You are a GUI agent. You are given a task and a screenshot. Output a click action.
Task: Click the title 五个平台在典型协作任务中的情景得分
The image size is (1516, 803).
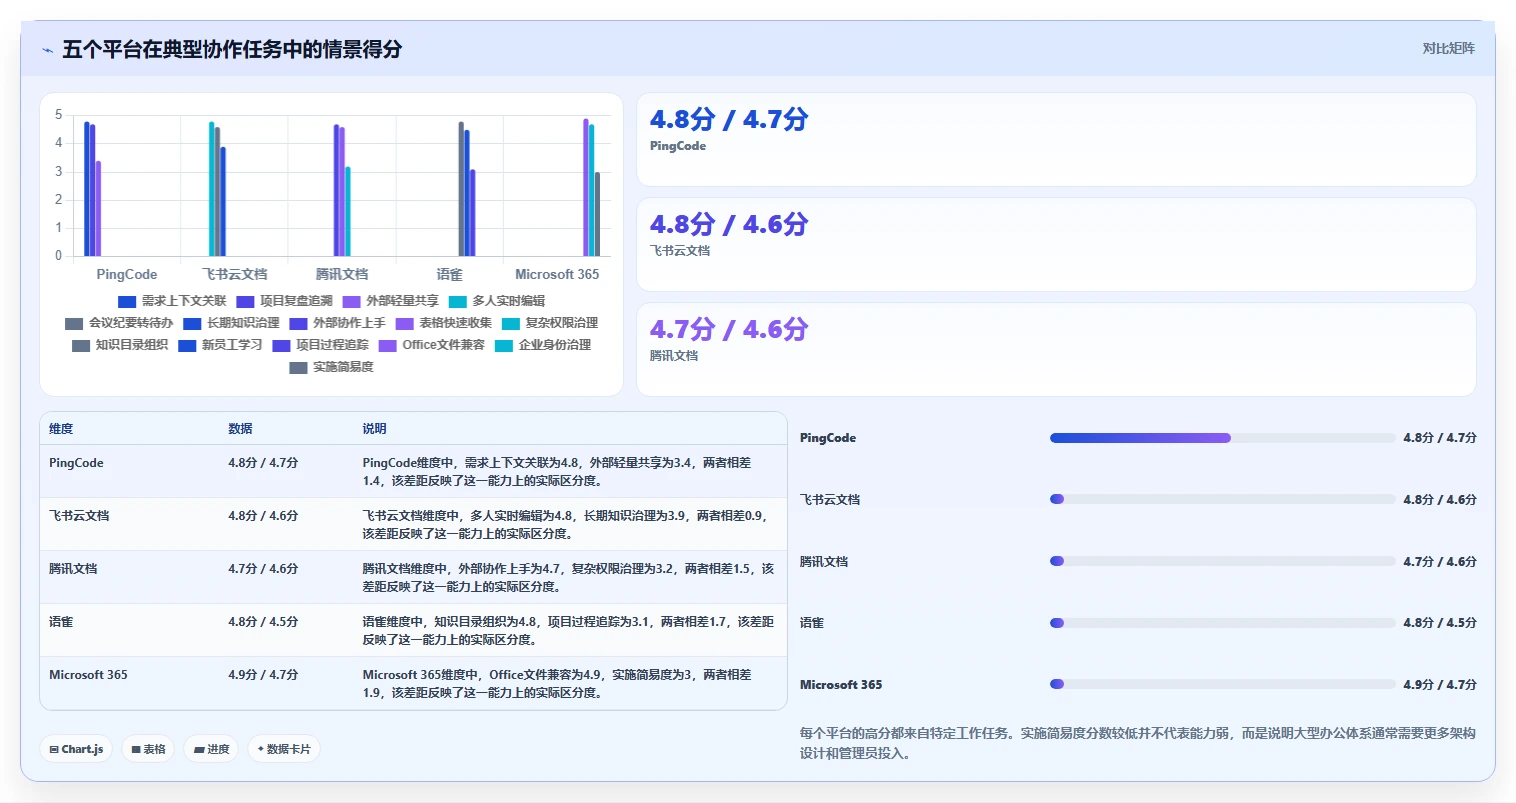tap(232, 49)
